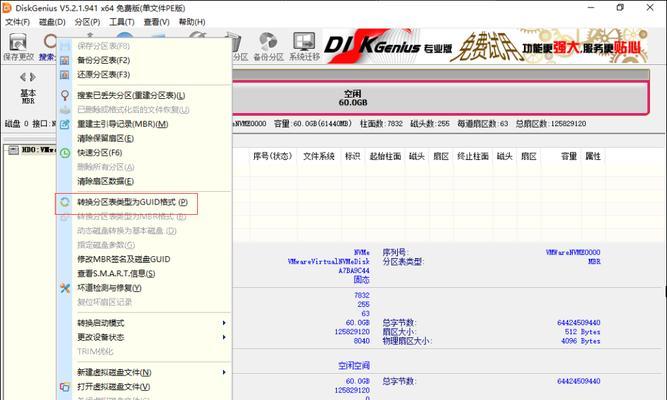Click the 总扇区数:125829120 info text

click(551, 124)
